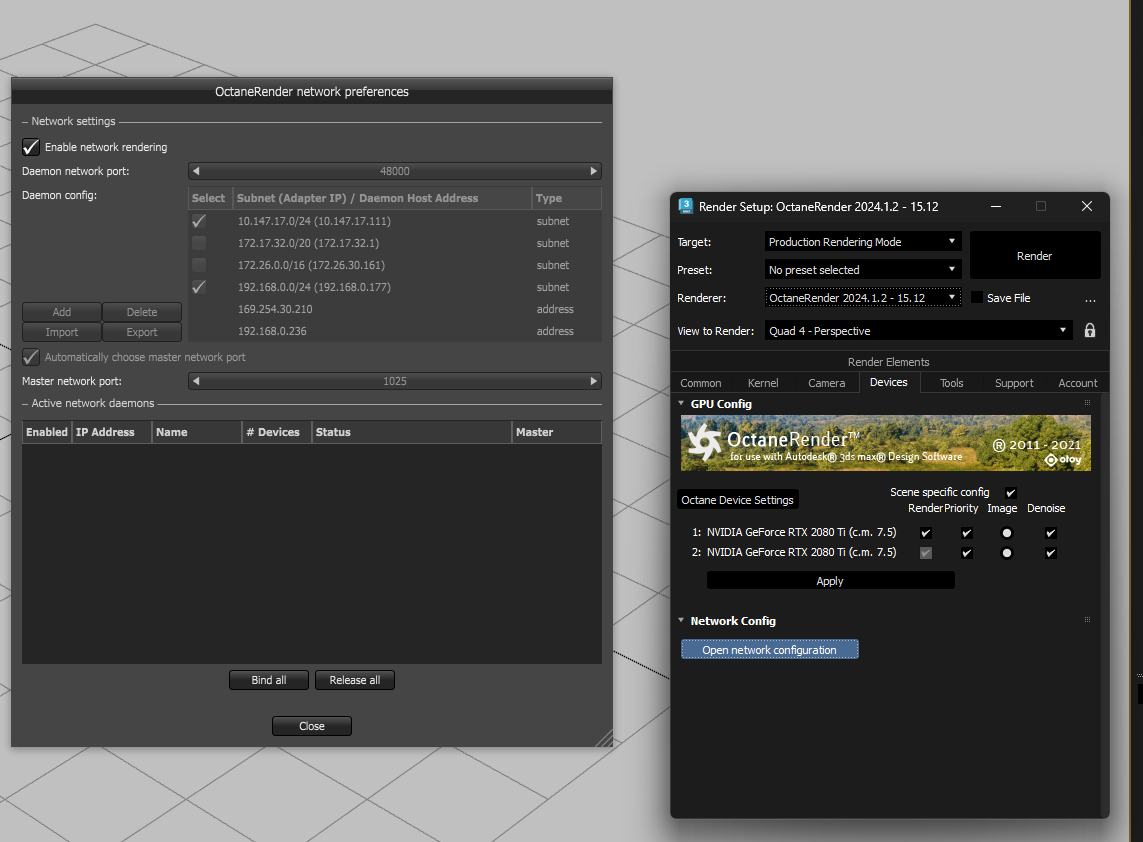Screen dimensions: 1143x842
Task: Toggle the Save File checkbox
Action: click(977, 297)
